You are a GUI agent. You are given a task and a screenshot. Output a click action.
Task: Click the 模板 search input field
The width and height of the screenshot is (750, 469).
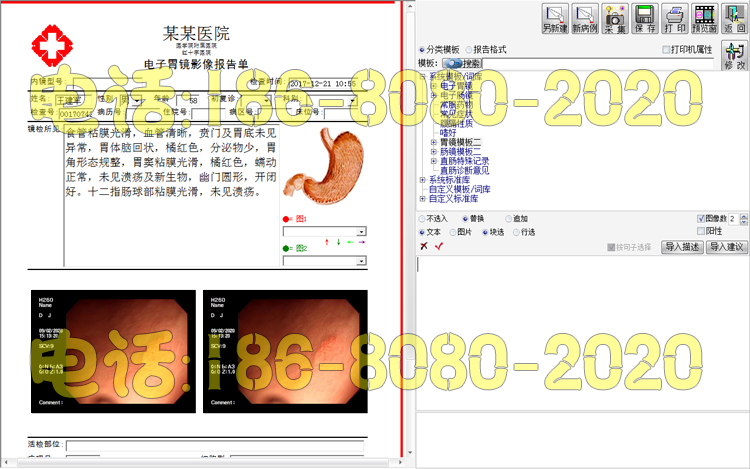pos(597,63)
